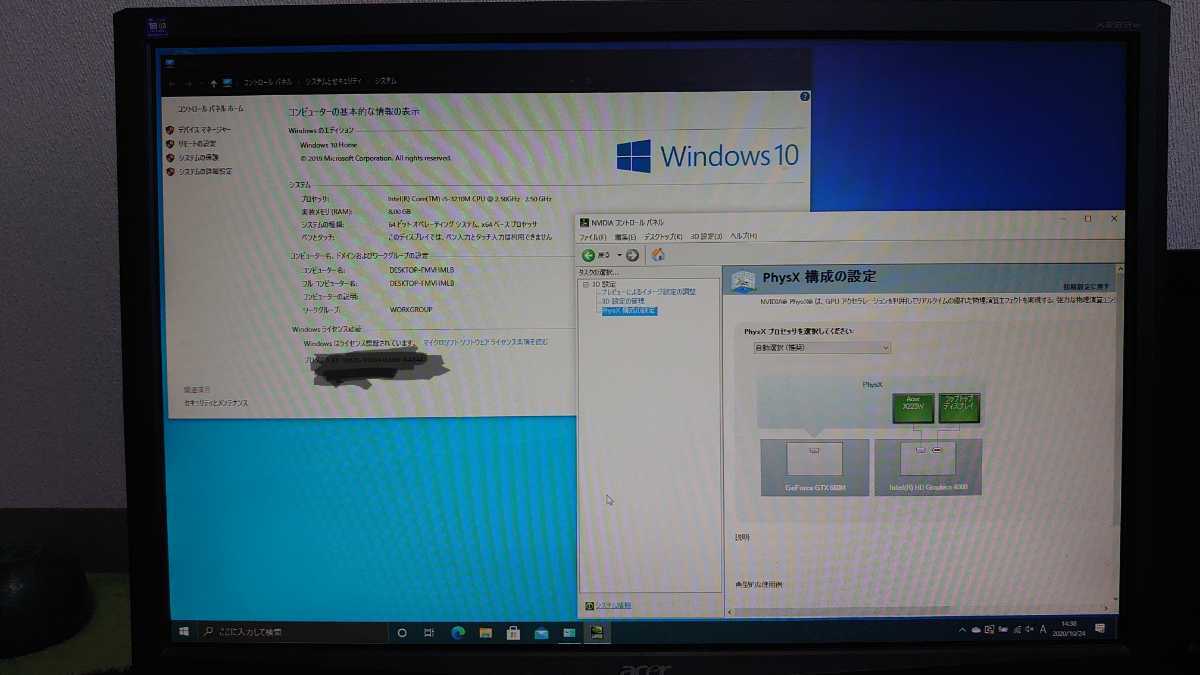
Task: Click the System window help question icon
Action: (805, 97)
